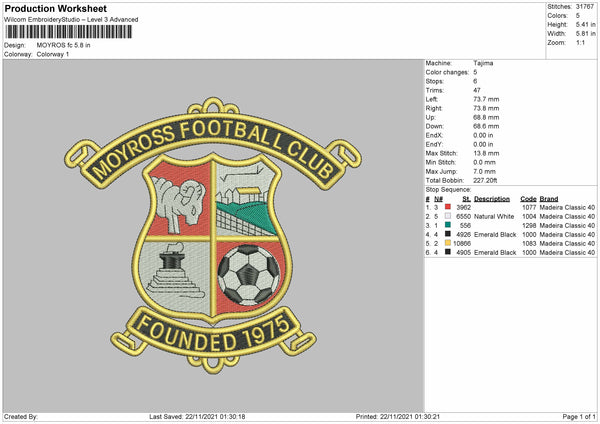Click the yellow thread swatch with 10866 stitches
This screenshot has height=424, width=600.
[x=448, y=243]
